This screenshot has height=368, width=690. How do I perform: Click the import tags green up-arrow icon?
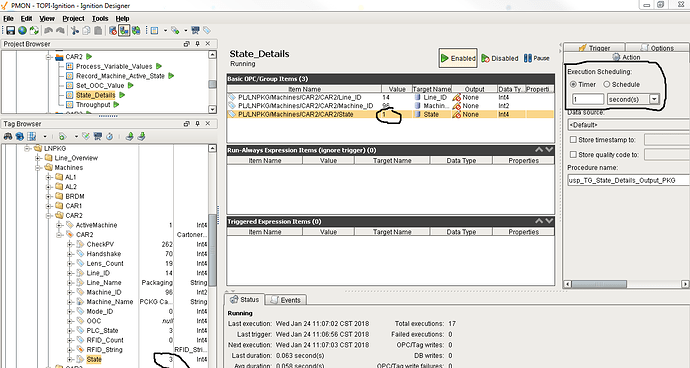(x=129, y=136)
